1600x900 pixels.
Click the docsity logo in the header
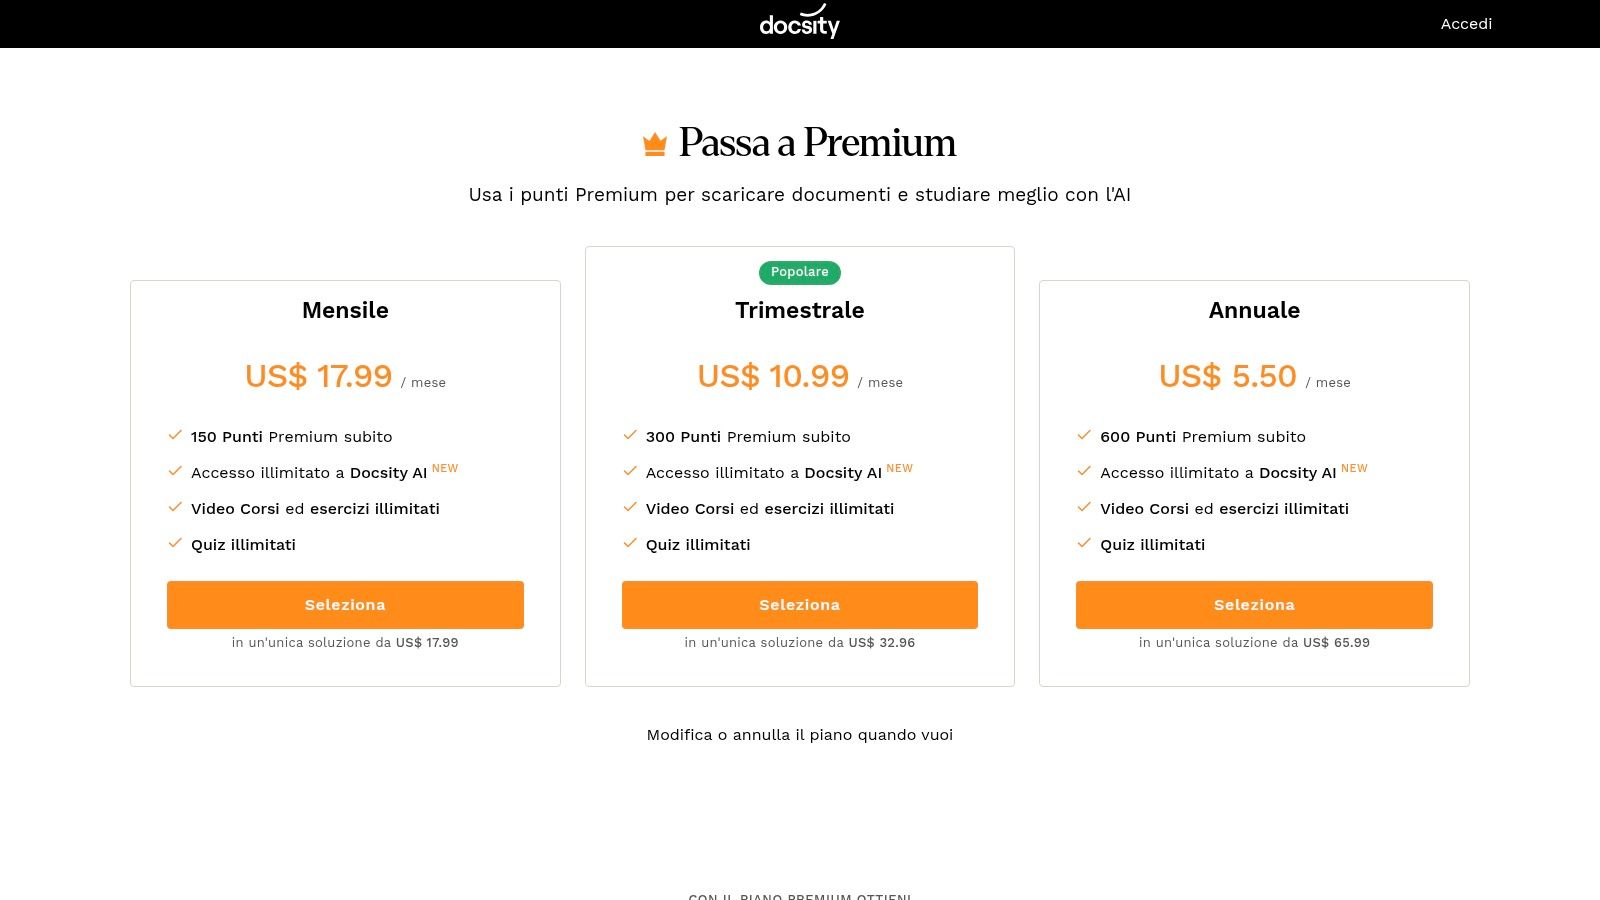(799, 22)
